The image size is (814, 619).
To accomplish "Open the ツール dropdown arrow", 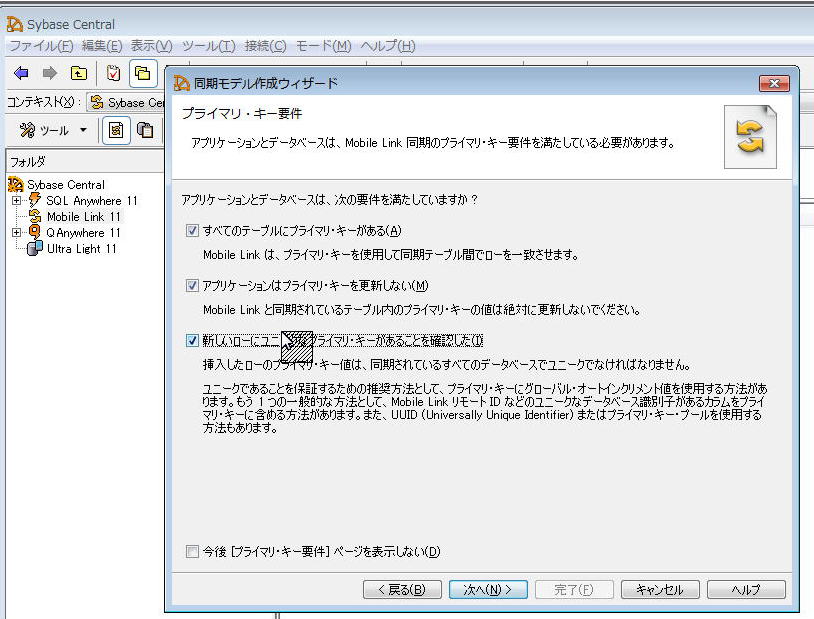I will click(83, 130).
